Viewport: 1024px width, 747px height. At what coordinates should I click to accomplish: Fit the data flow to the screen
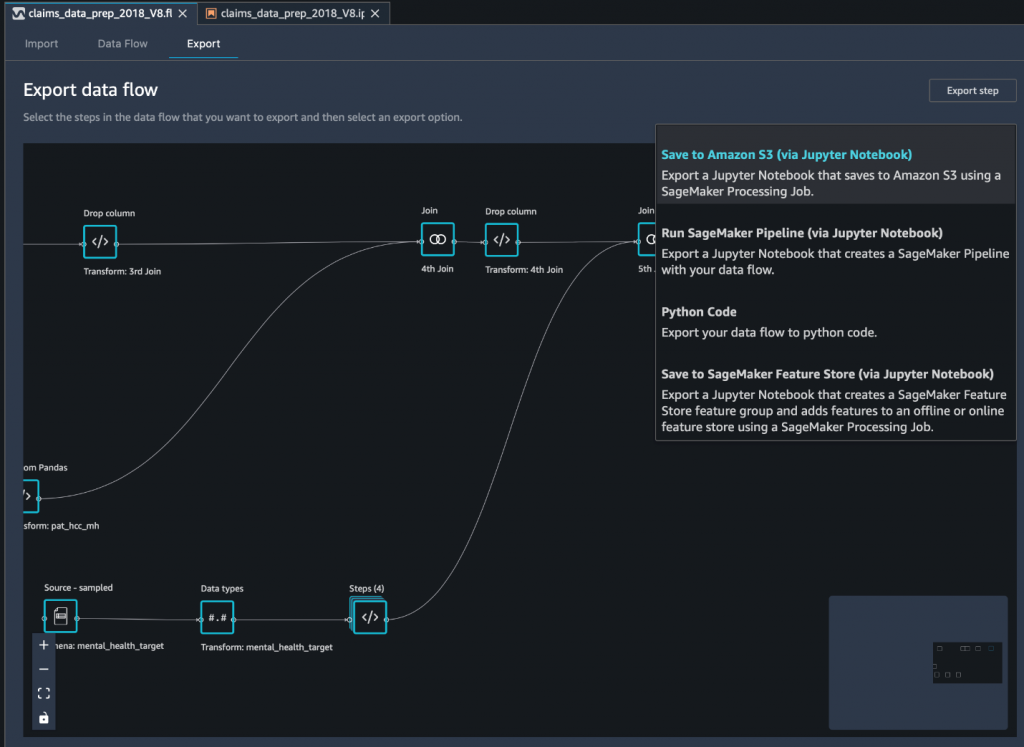tap(42, 692)
